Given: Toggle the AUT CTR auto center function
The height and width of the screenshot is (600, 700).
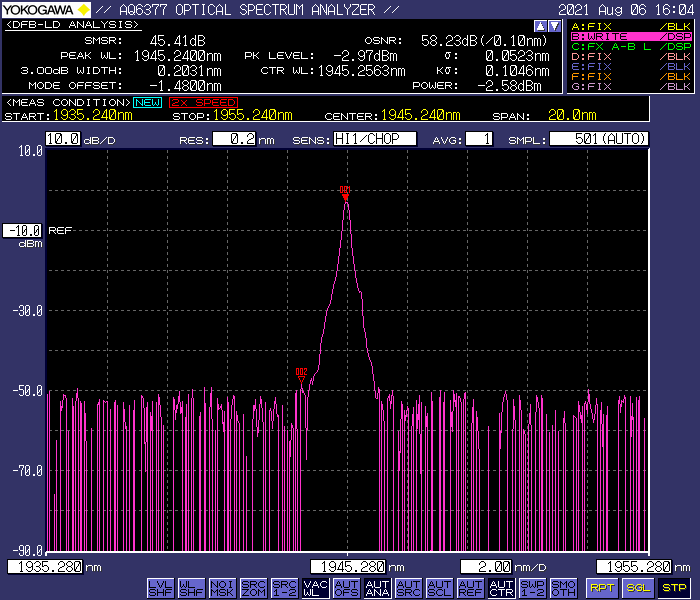Looking at the screenshot, I should coord(501,588).
